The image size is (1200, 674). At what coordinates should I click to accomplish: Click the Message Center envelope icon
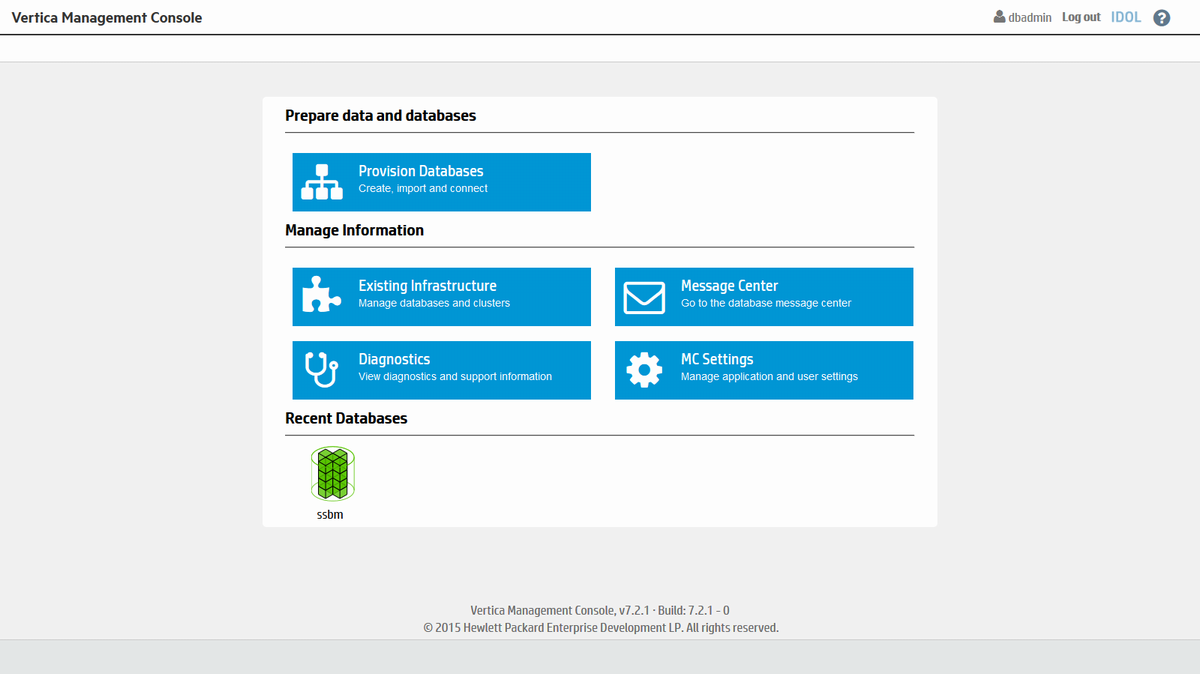point(644,297)
